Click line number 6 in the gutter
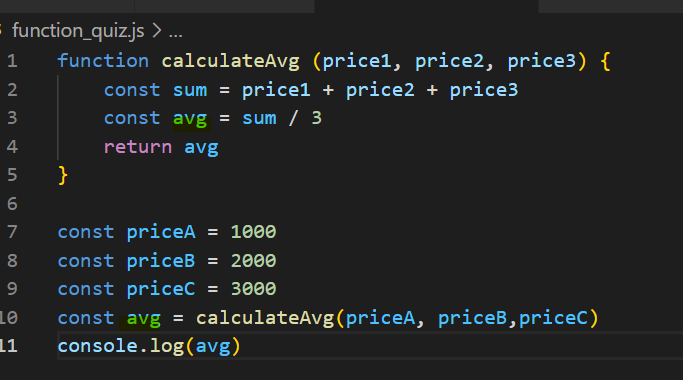 pyautogui.click(x=12, y=204)
